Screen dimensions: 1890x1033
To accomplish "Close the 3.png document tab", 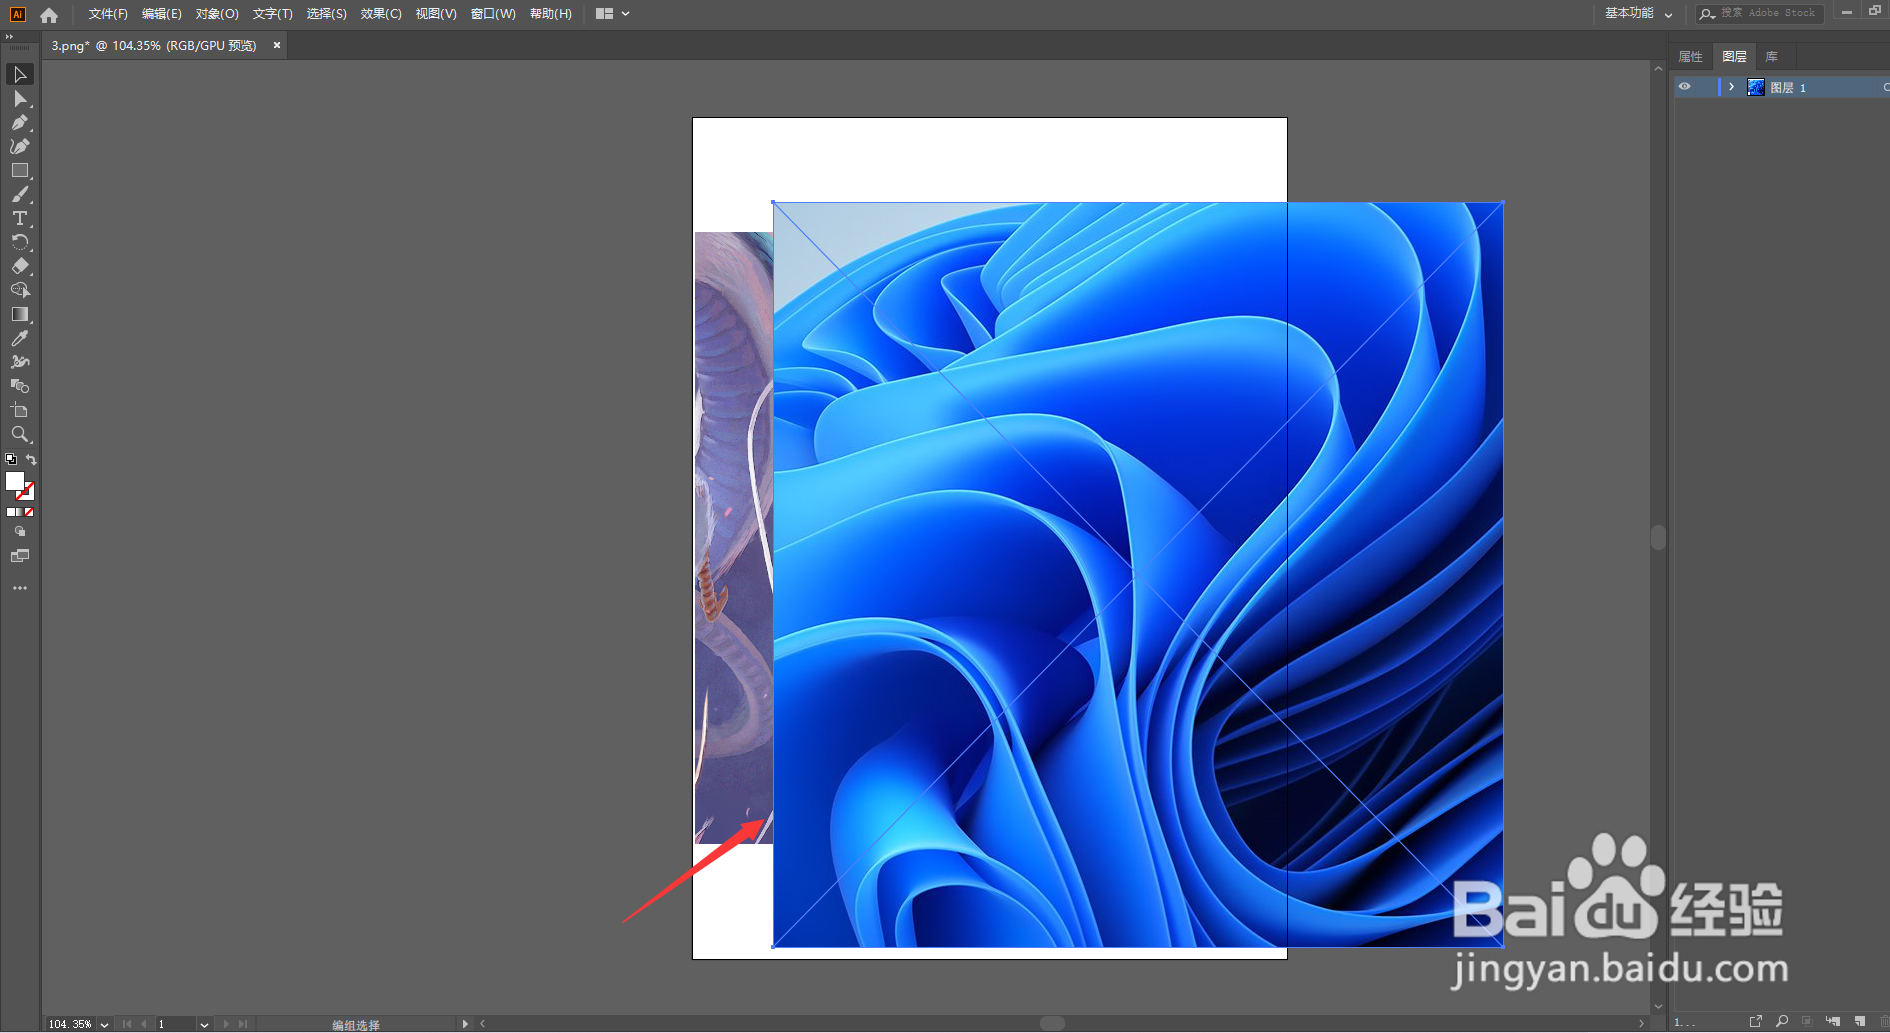I will click(277, 45).
